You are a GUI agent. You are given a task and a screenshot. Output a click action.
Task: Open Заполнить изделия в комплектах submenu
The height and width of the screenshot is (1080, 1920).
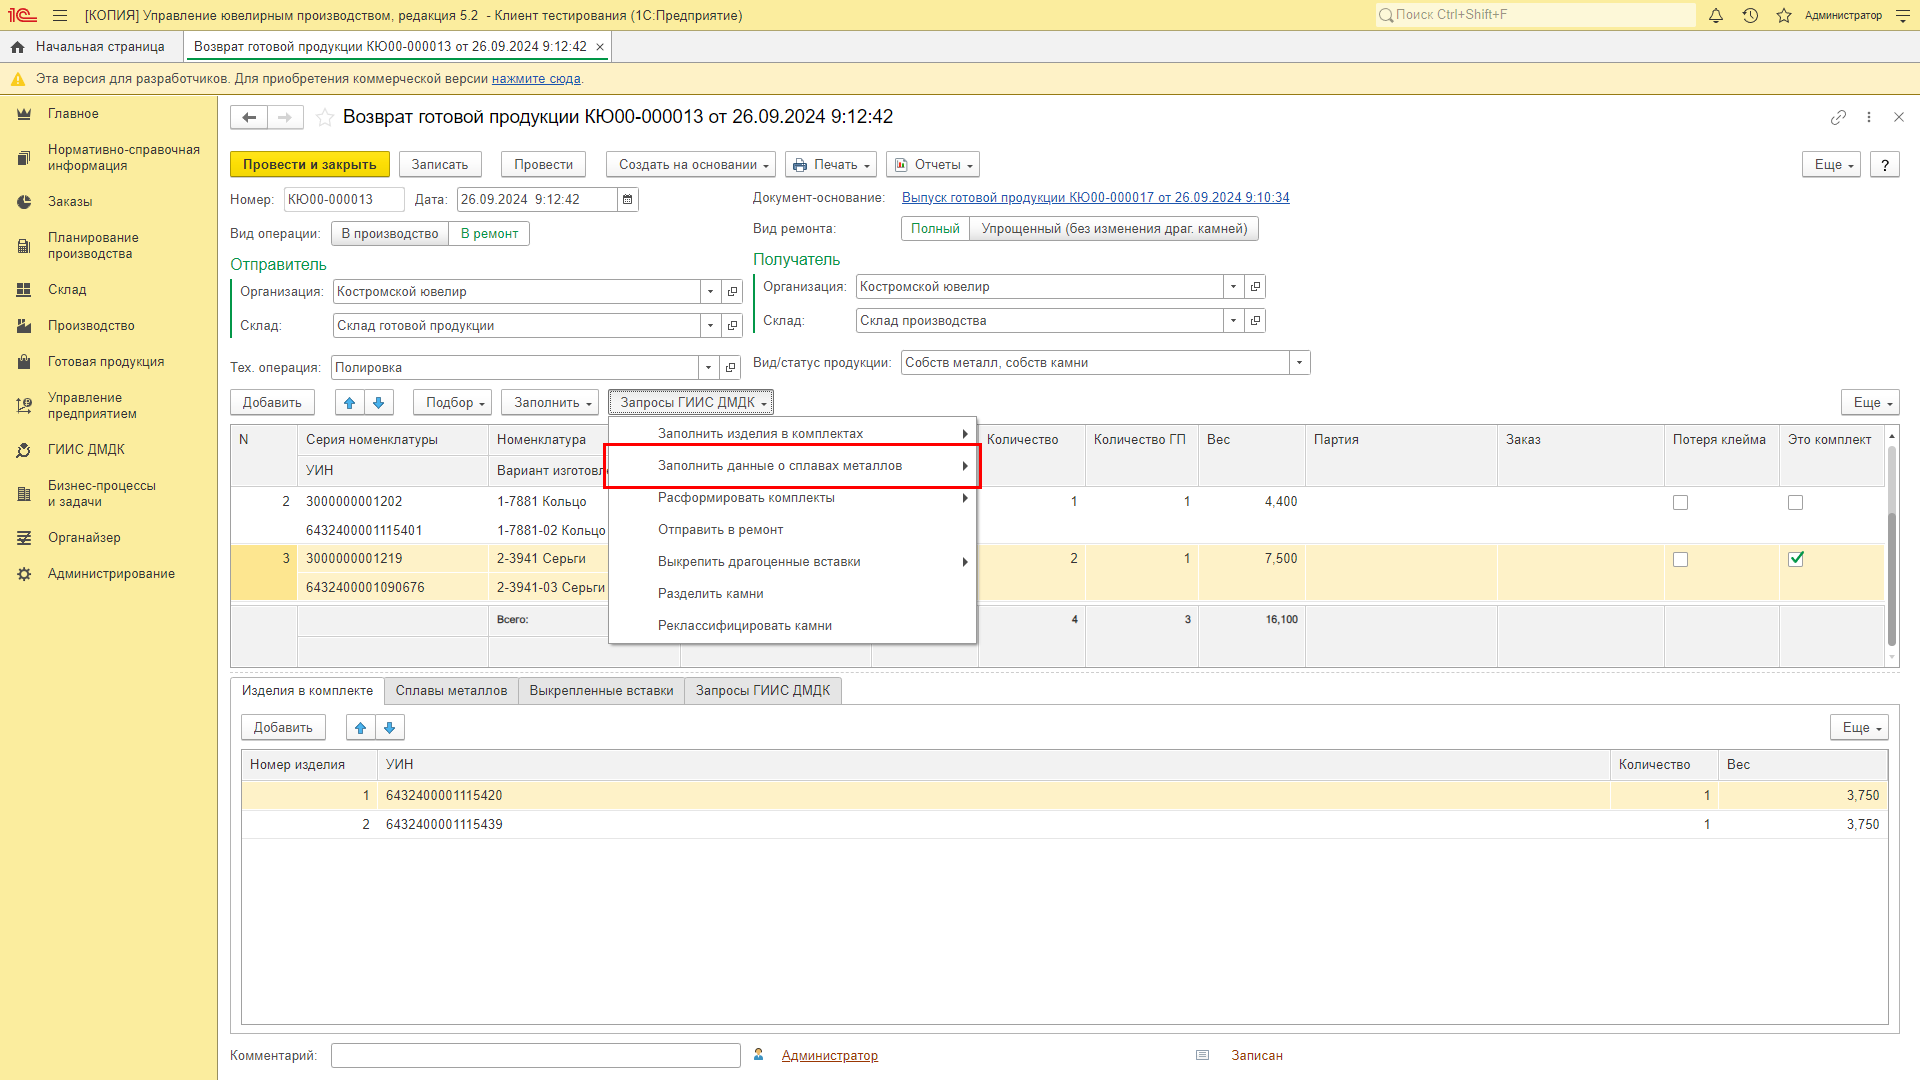tap(792, 434)
